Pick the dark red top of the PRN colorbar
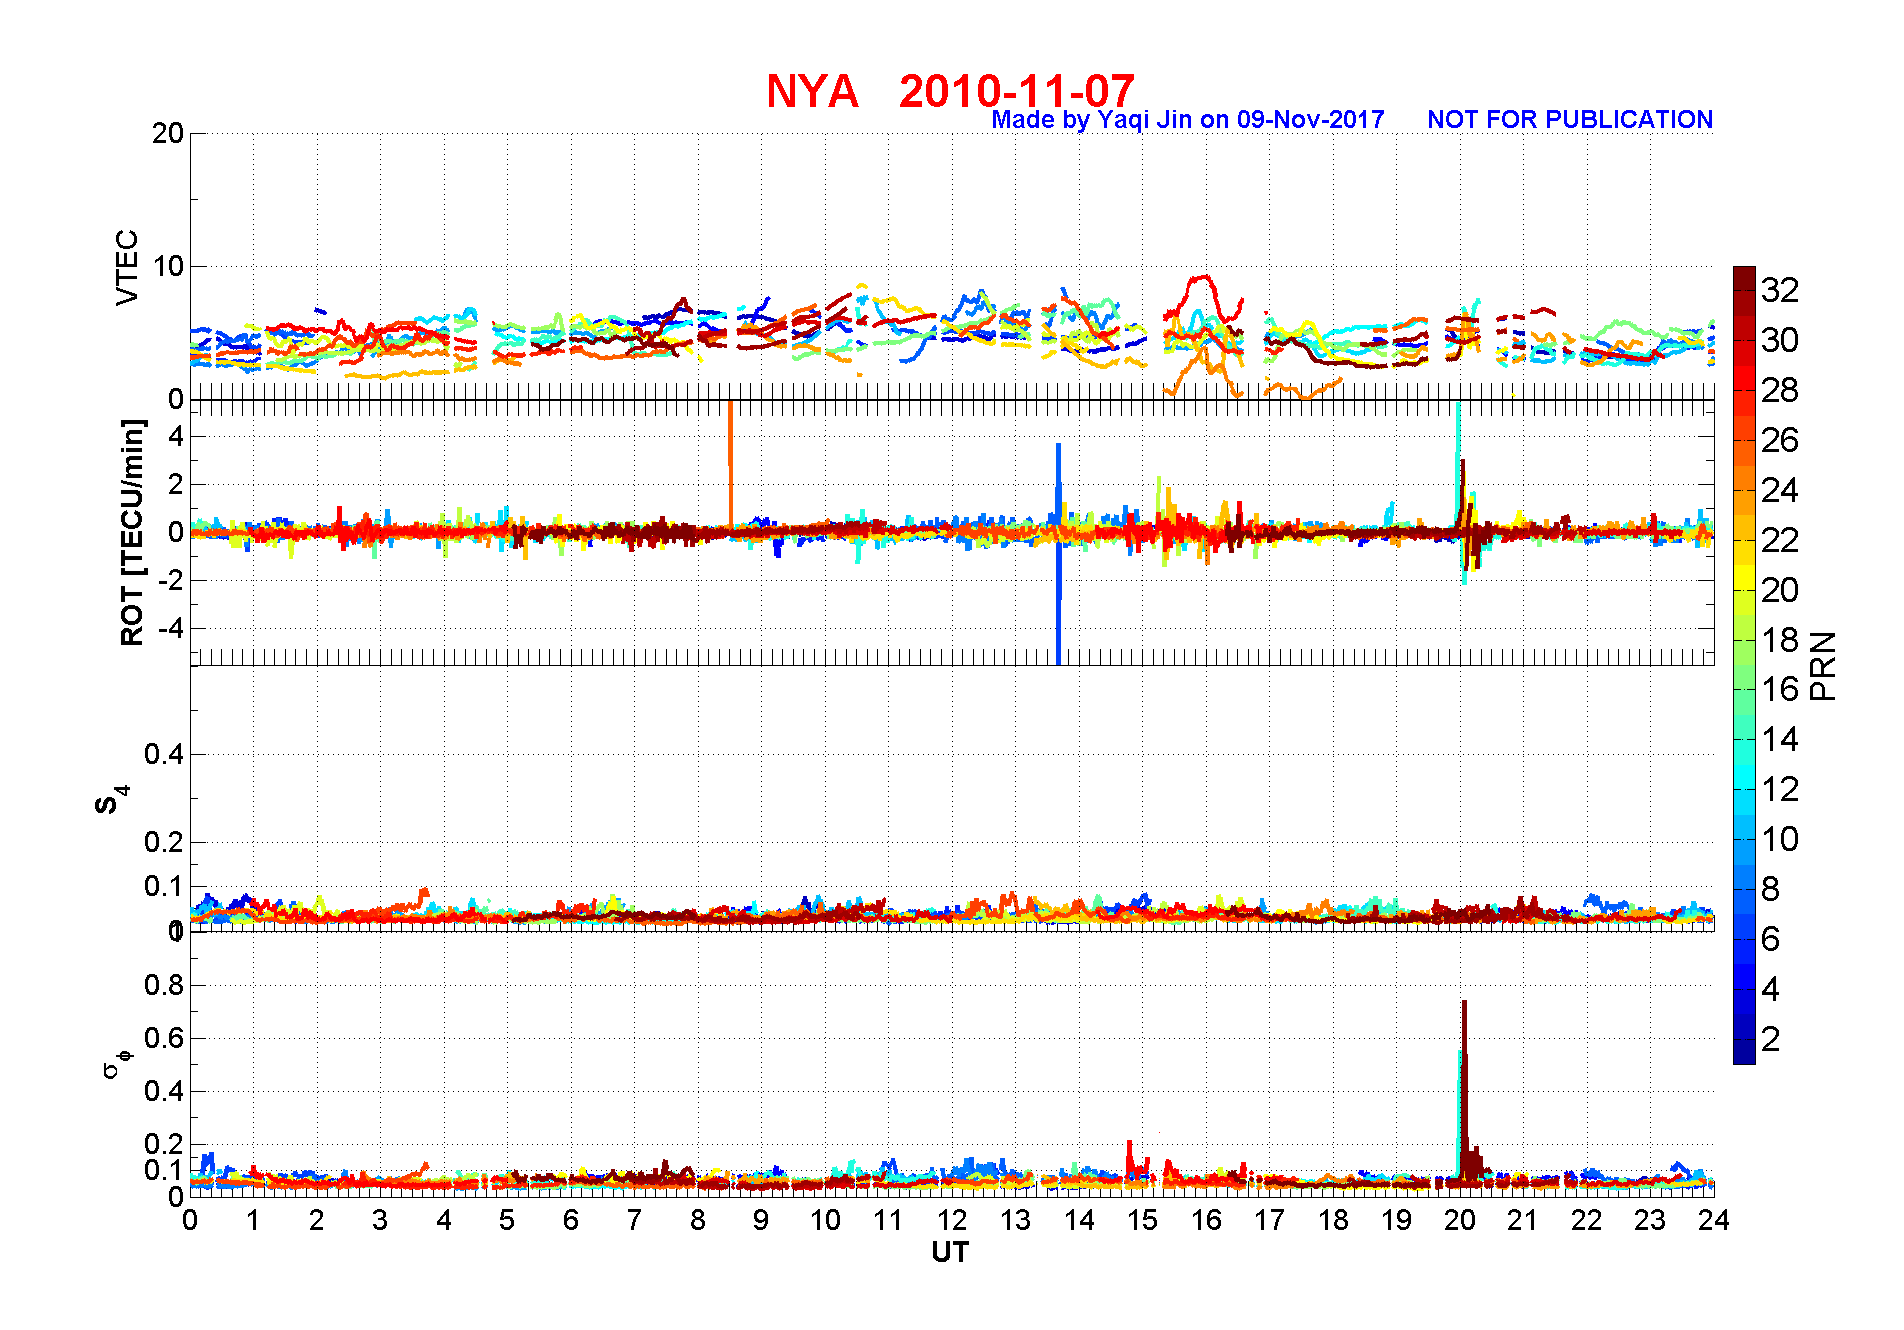This screenshot has height=1330, width=1904. 1744,277
